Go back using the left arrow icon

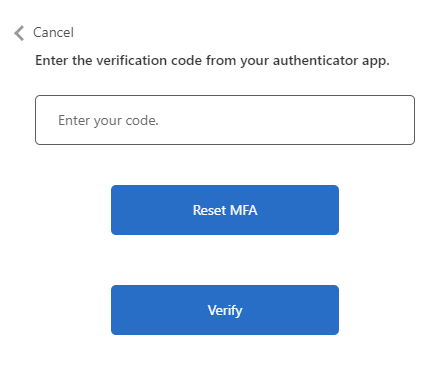19,33
